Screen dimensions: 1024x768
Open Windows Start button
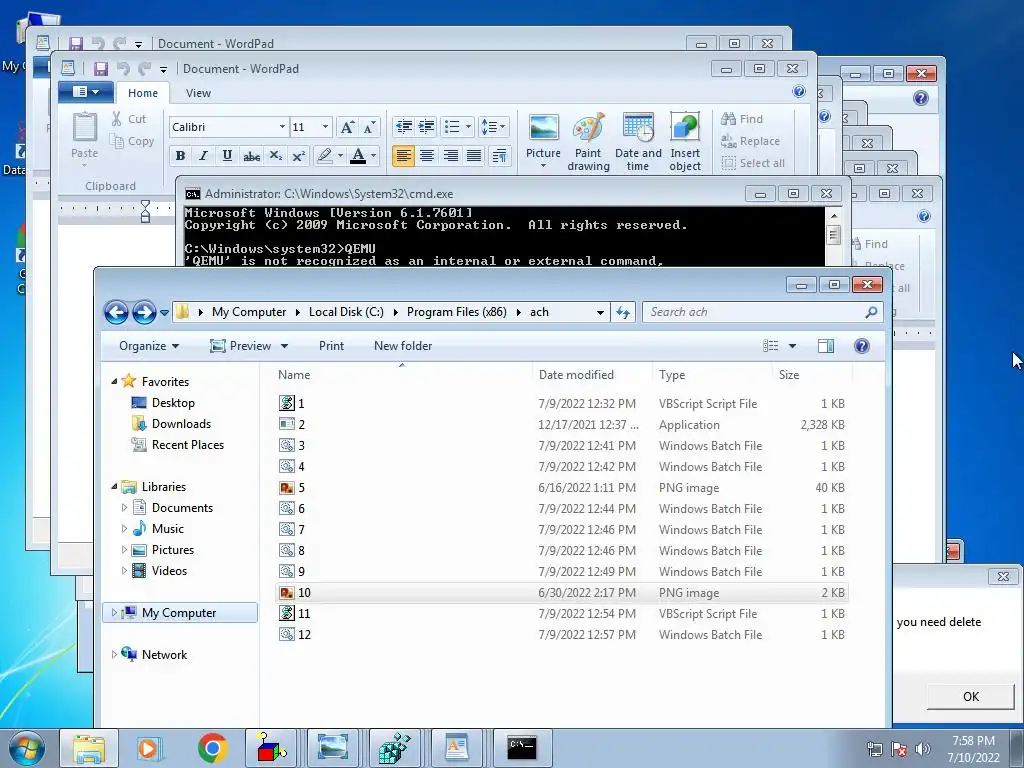27,748
